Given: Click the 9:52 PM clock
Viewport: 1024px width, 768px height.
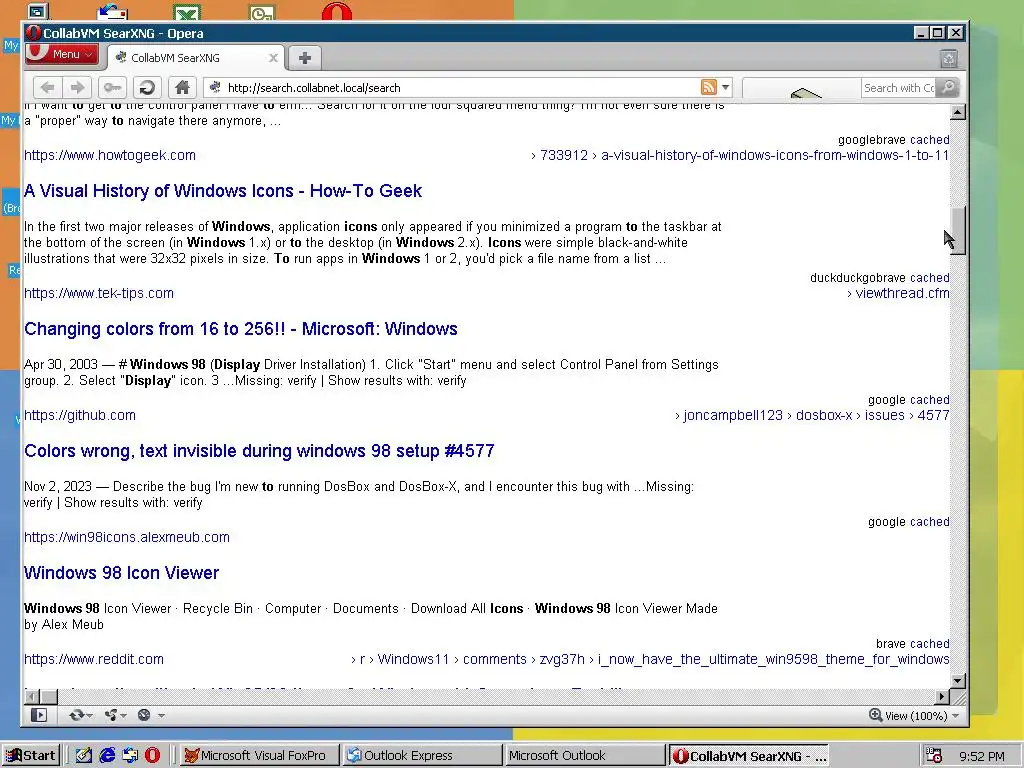Looking at the screenshot, I should pyautogui.click(x=982, y=756).
